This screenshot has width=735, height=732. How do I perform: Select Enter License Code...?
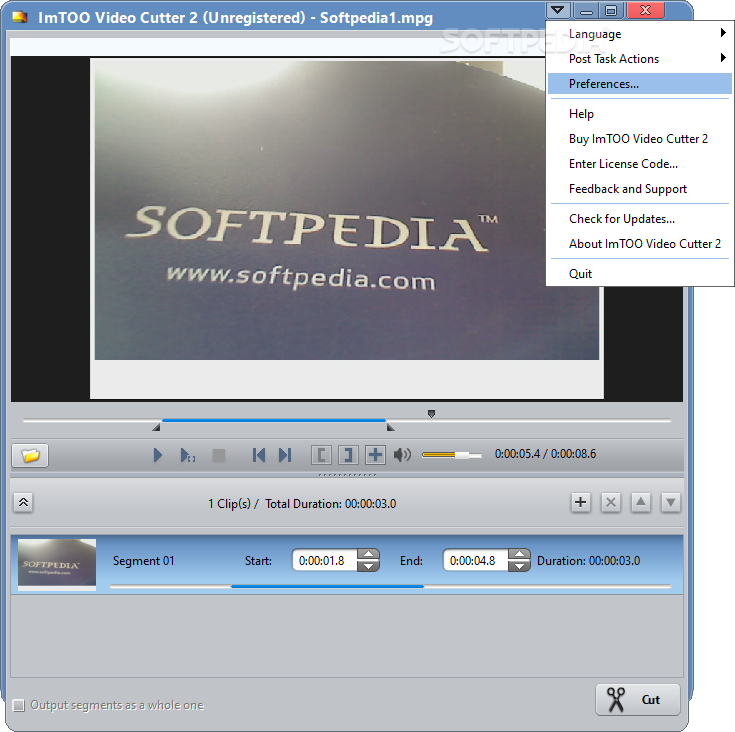click(640, 164)
